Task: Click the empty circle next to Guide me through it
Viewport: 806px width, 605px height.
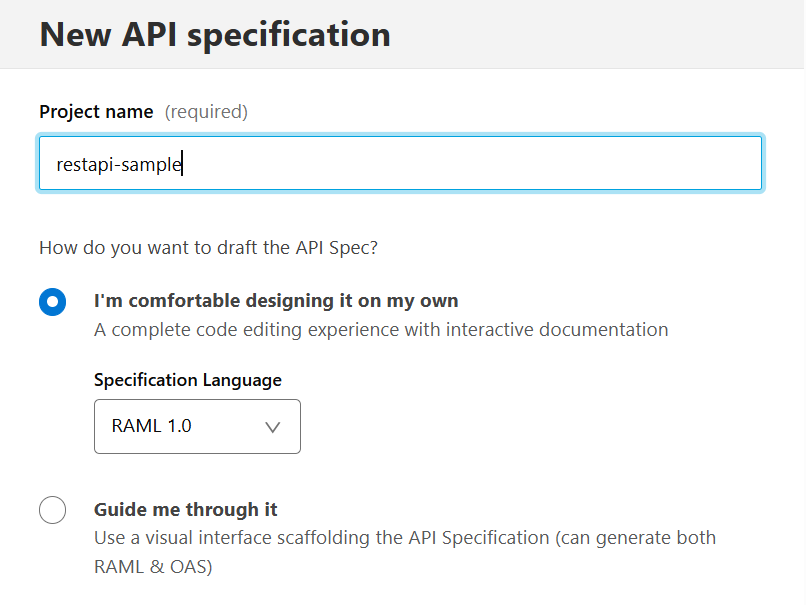Action: (52, 510)
